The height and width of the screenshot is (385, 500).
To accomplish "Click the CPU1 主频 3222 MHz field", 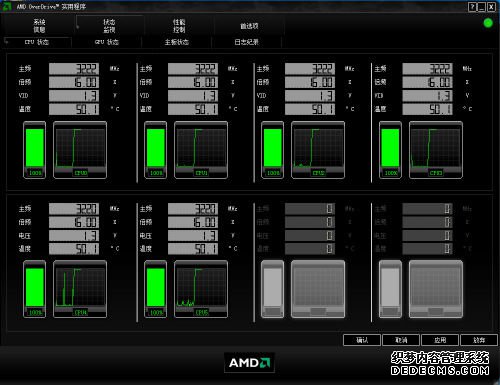I will pos(193,69).
